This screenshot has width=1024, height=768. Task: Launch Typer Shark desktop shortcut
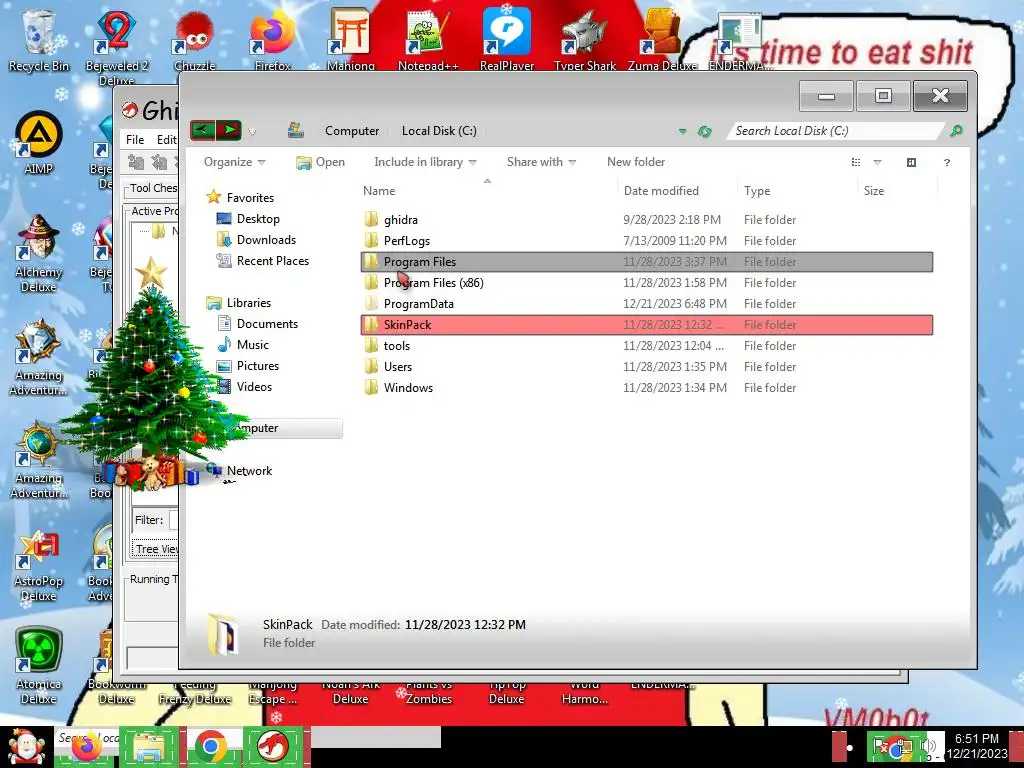[584, 39]
